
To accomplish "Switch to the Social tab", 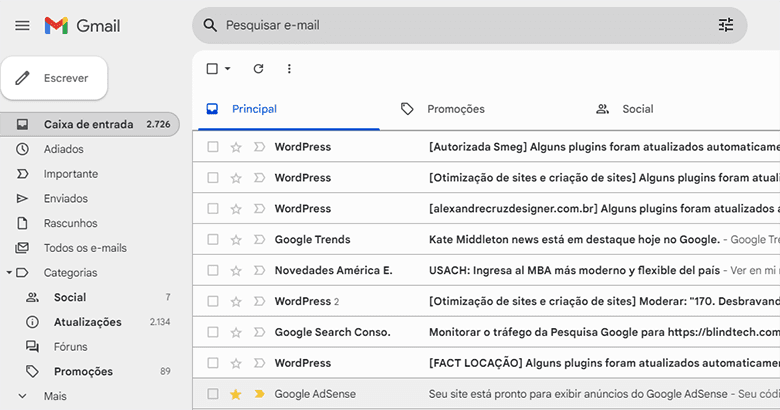I will 625,109.
